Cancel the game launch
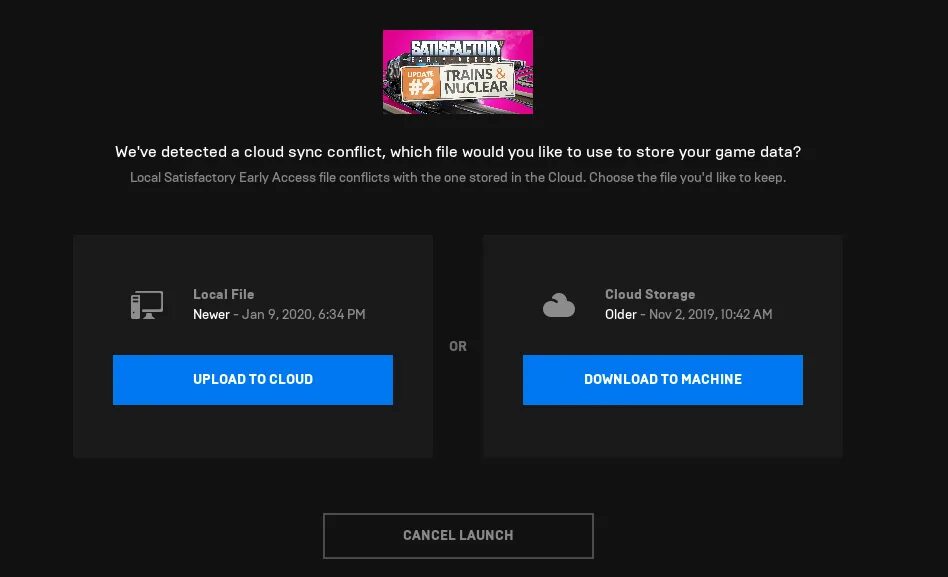 click(458, 536)
